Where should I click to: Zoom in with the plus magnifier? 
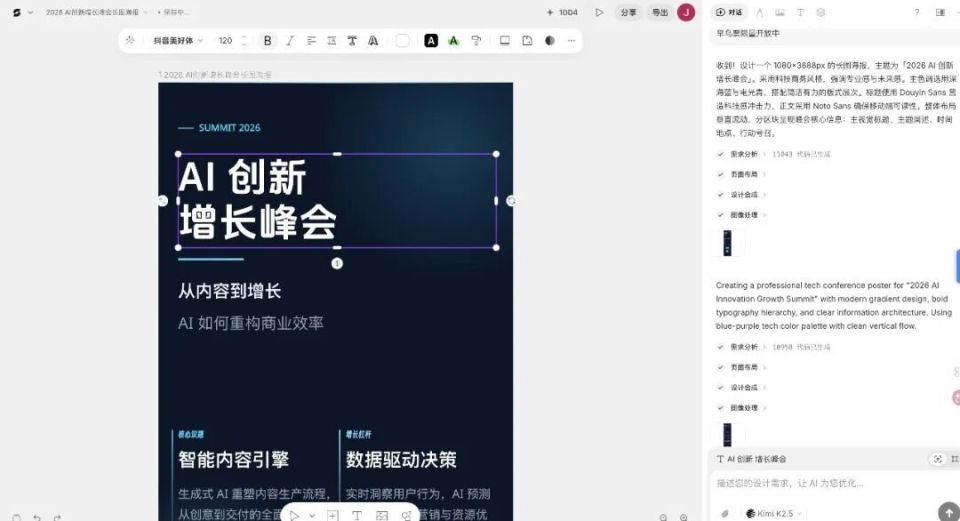(x=683, y=517)
